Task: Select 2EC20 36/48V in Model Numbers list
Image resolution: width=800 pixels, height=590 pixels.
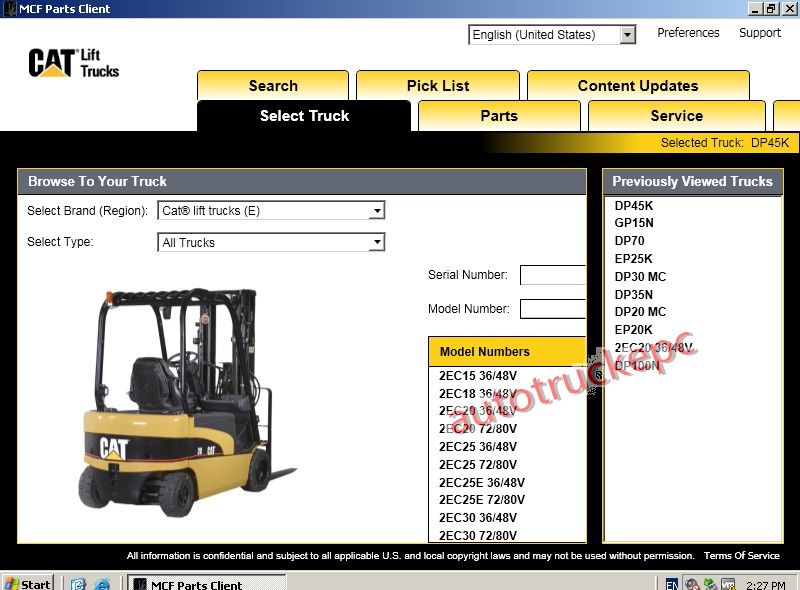Action: (x=478, y=411)
